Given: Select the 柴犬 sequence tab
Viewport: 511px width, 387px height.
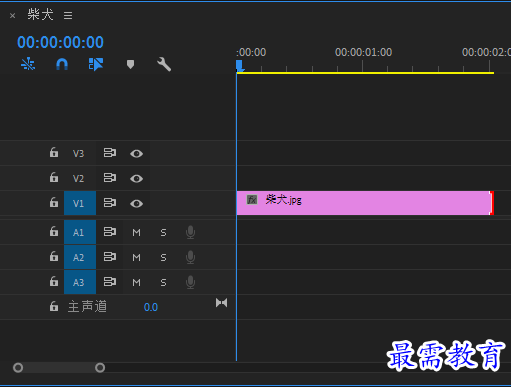Looking at the screenshot, I should click(40, 14).
